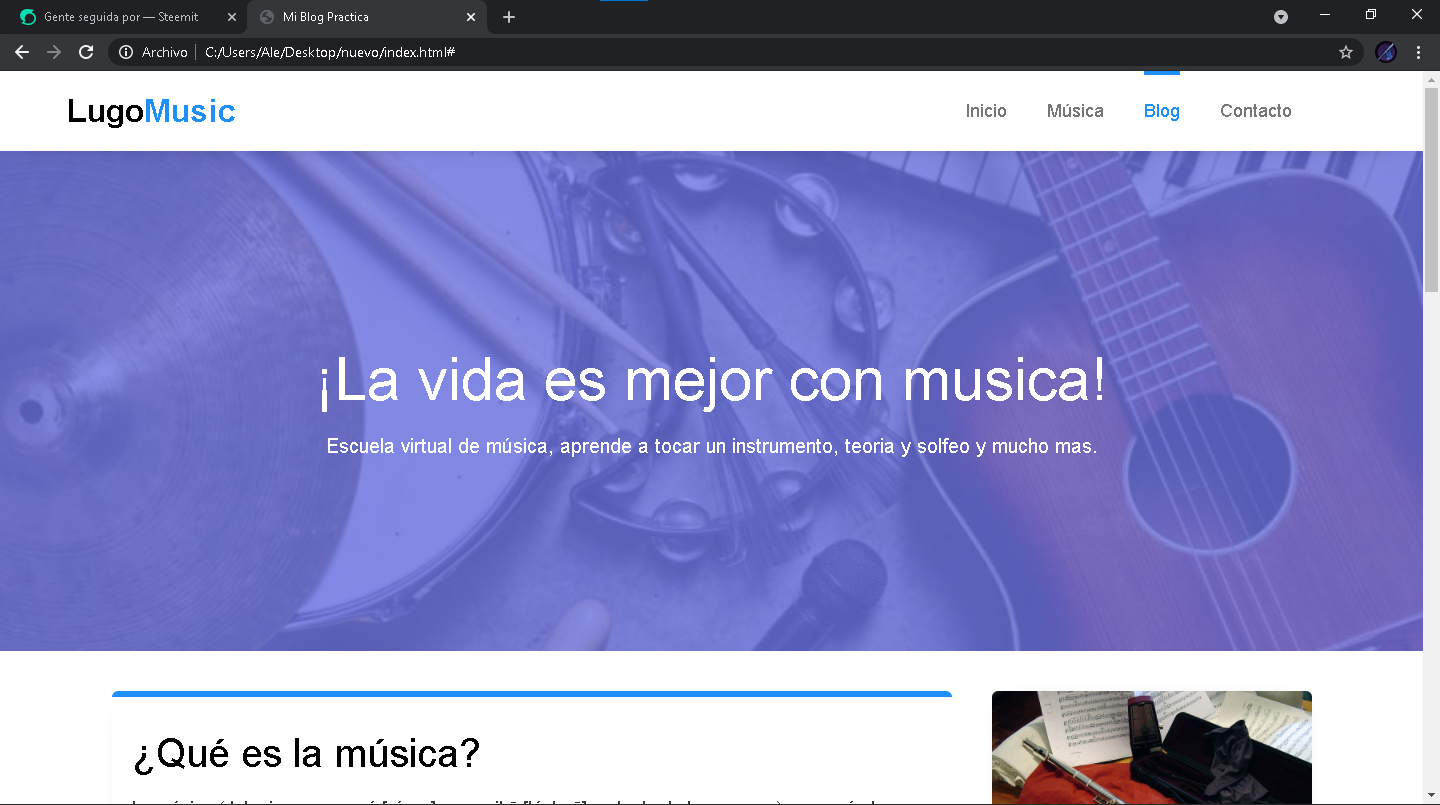The image size is (1440, 805).
Task: Open the Música navigation link
Action: click(x=1075, y=111)
